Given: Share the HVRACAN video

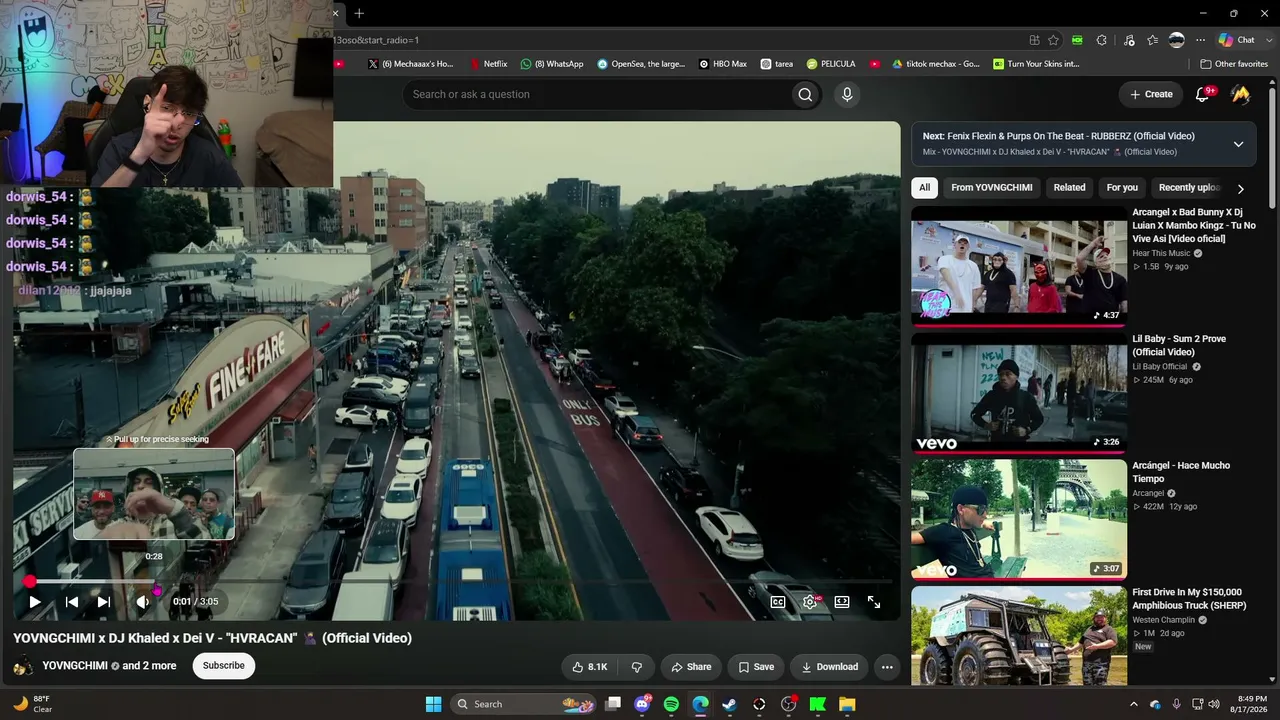Looking at the screenshot, I should pos(691,667).
